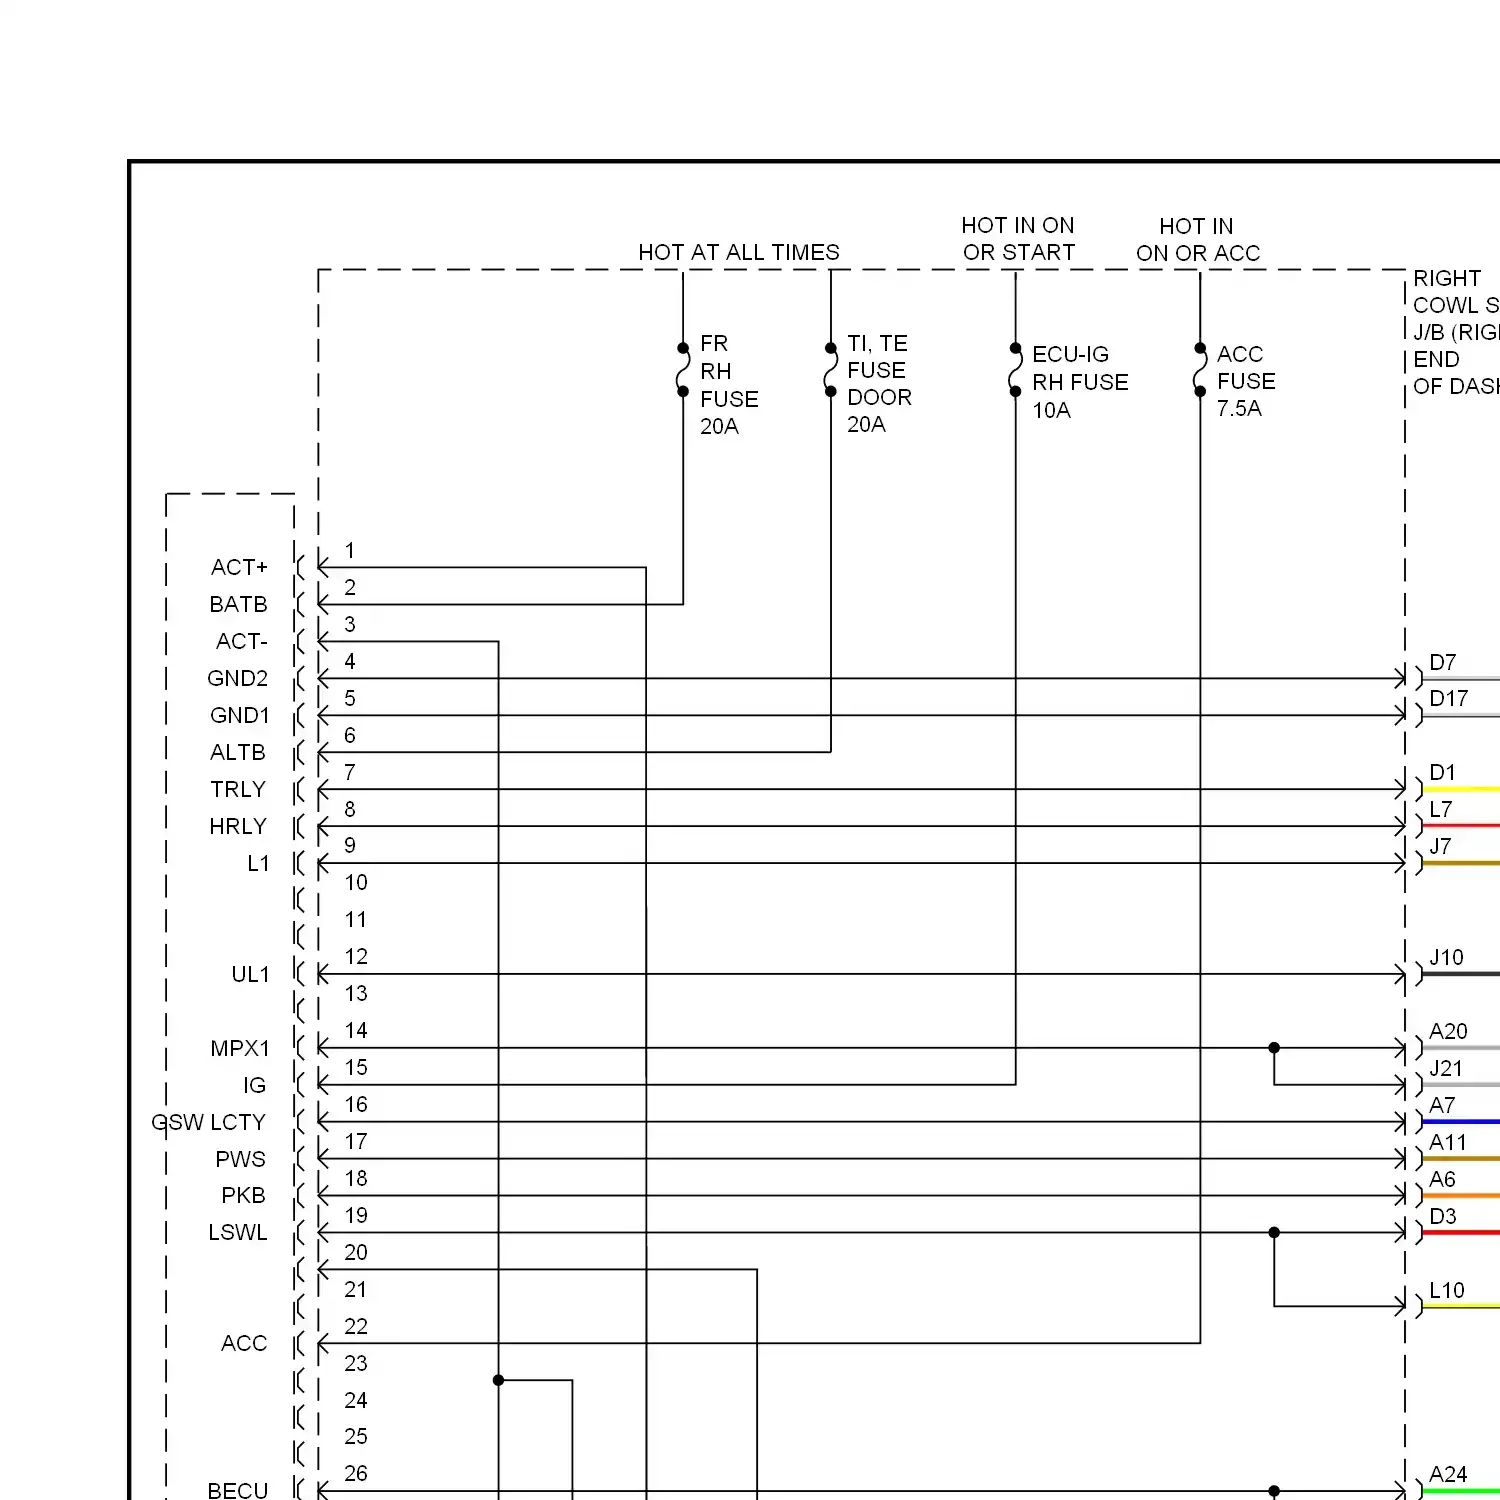Select connector pin L7 label
This screenshot has width=1500, height=1500.
tap(1441, 809)
